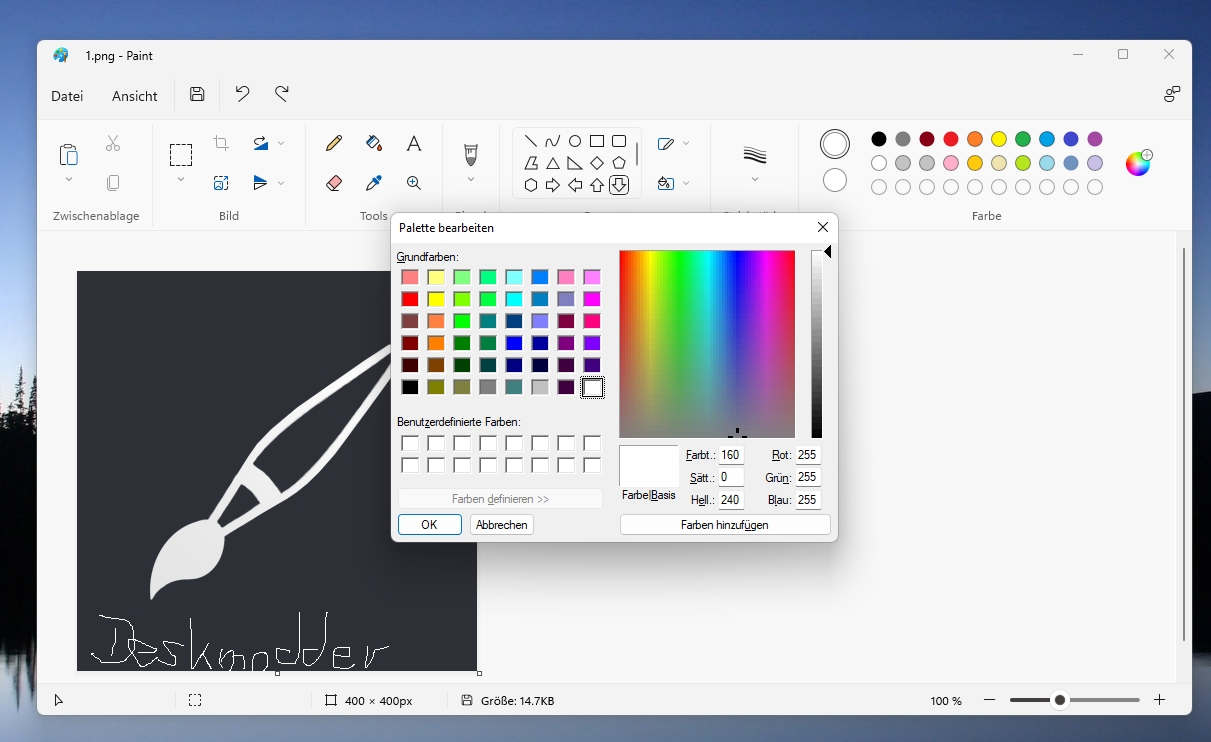Select the black swatch in the ribbon palette
The width and height of the screenshot is (1211, 742).
click(x=879, y=139)
